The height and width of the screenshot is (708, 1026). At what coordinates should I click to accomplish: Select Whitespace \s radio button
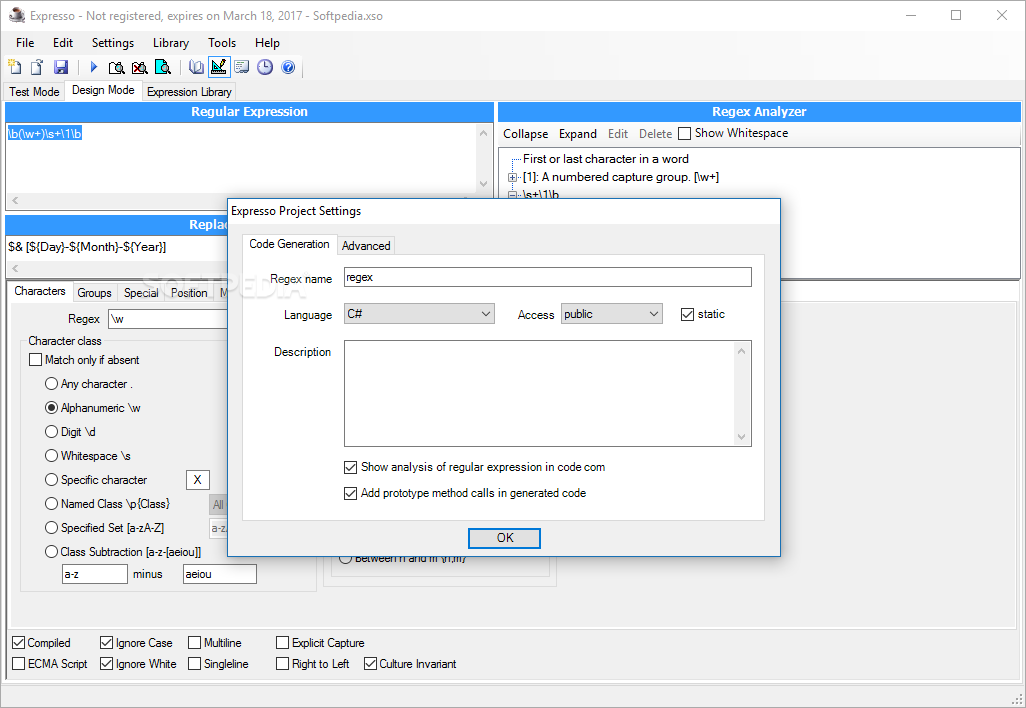(x=51, y=455)
